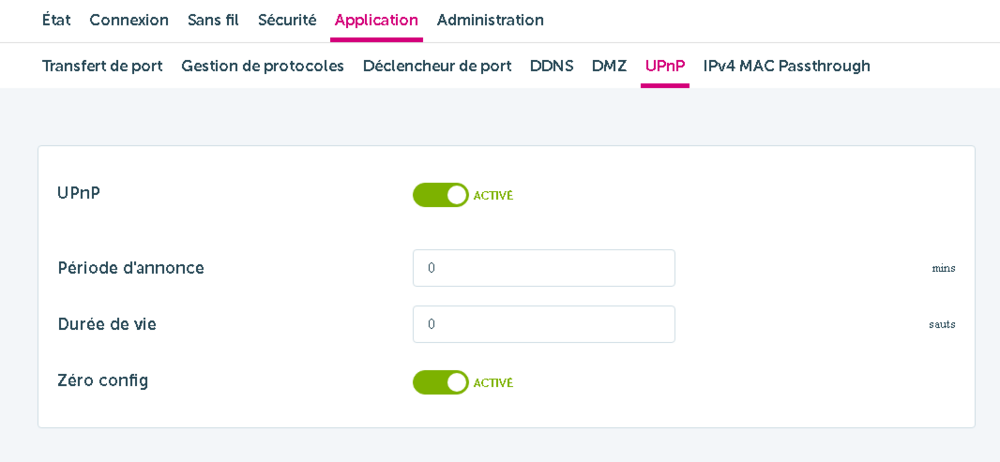Viewport: 1000px width, 462px height.
Task: Go to the Sans fil tab
Action: [x=213, y=20]
